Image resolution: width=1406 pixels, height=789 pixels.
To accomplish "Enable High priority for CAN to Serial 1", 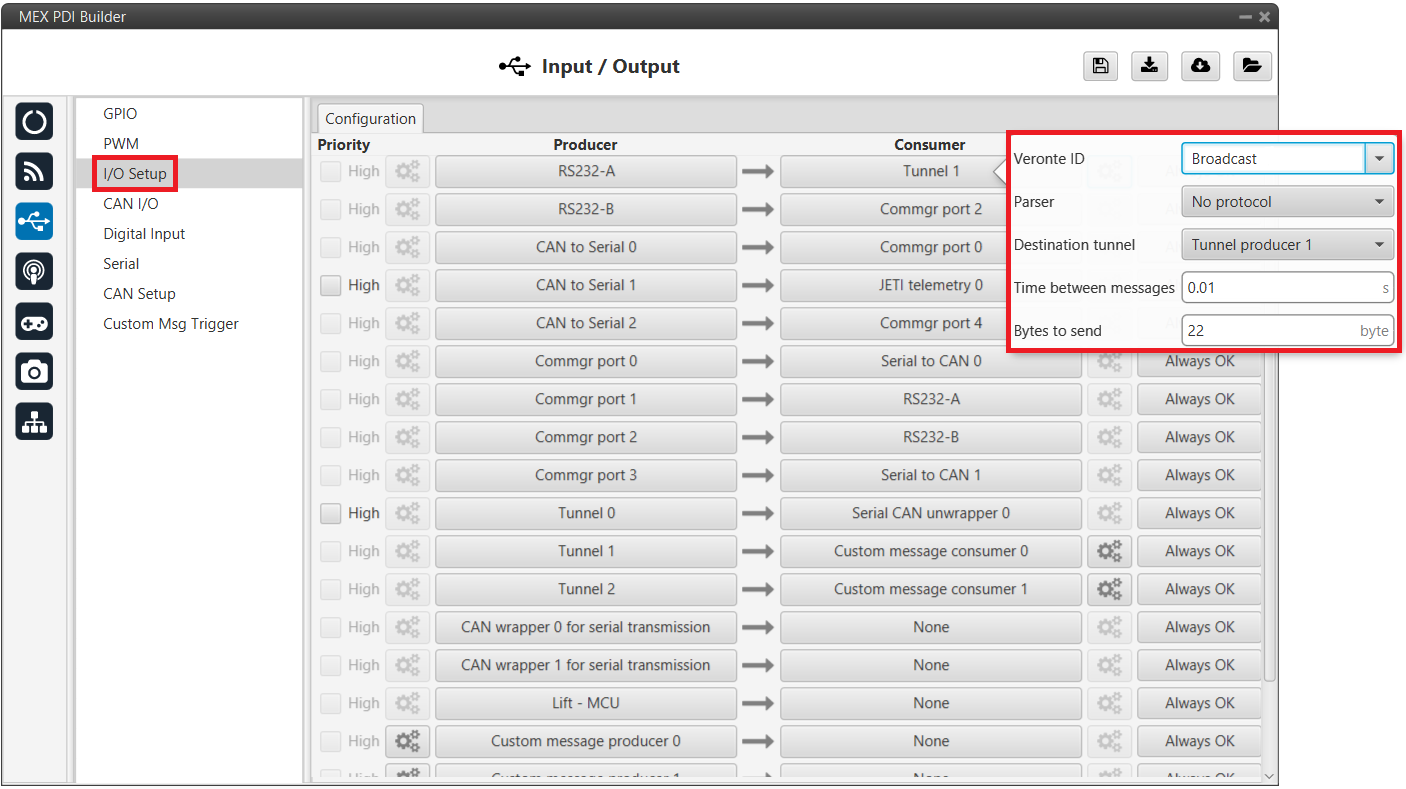I will tap(331, 285).
